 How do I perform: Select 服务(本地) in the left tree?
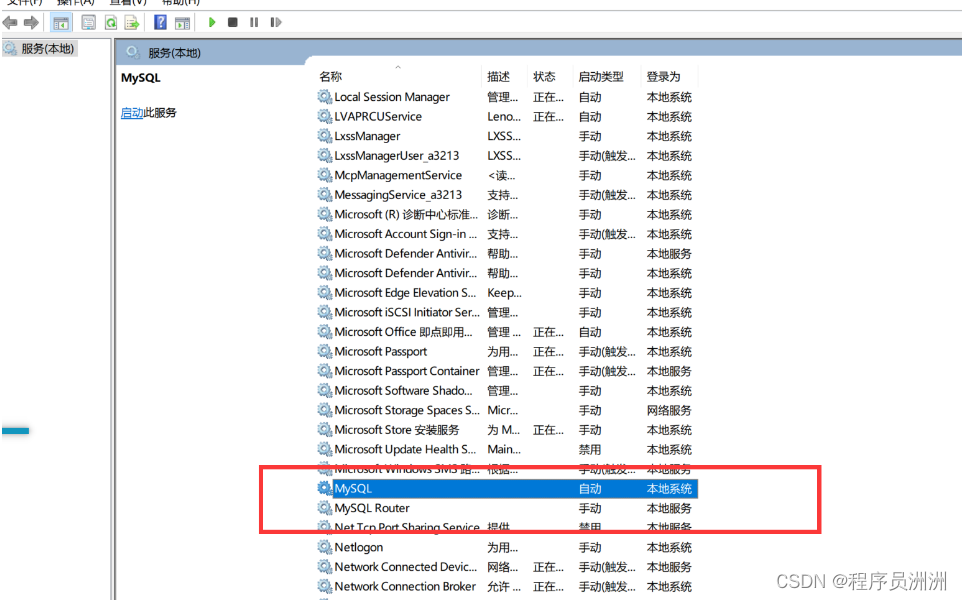tap(47, 48)
